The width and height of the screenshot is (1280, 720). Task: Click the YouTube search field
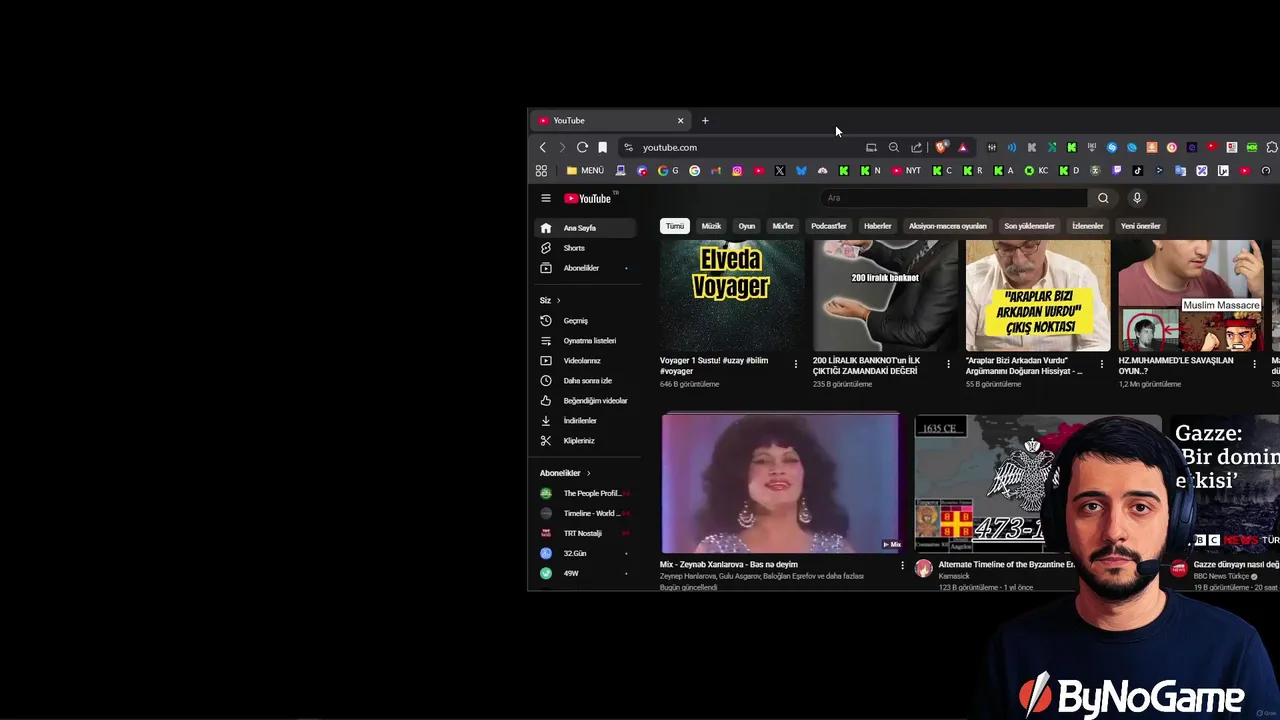(x=953, y=198)
